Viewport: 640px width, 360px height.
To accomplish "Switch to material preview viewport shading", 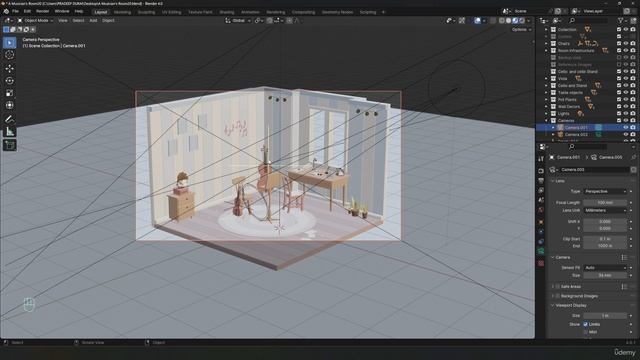I will coord(515,20).
